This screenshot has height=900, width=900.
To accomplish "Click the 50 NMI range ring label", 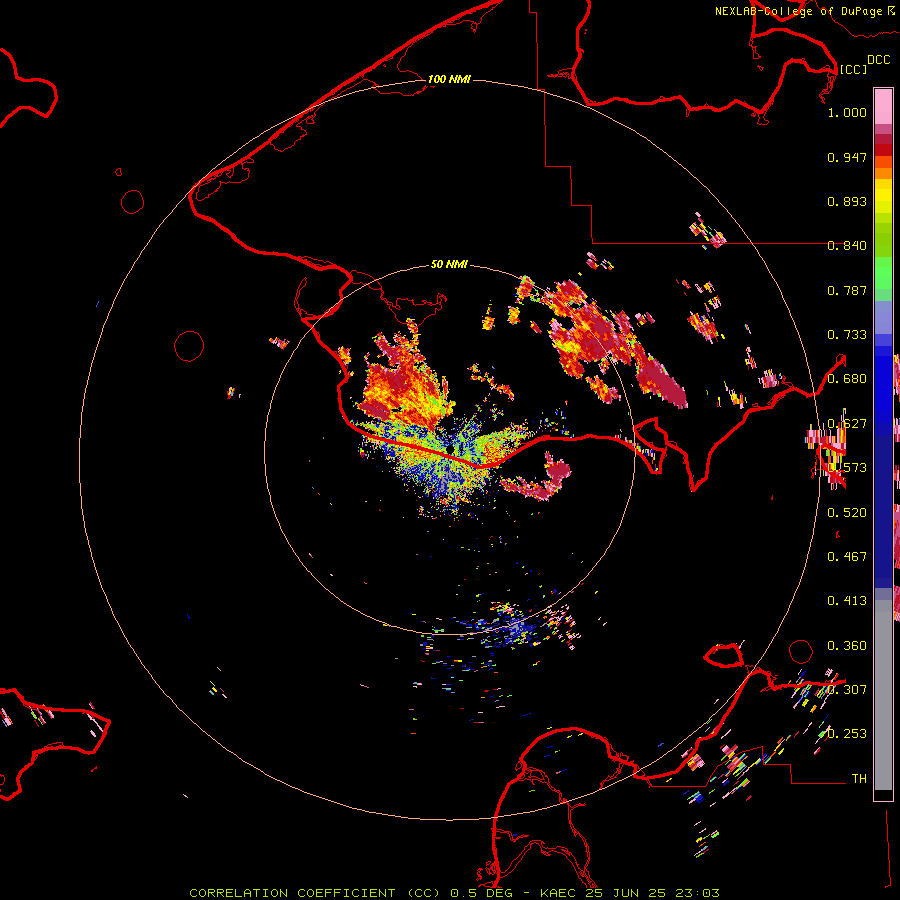I will pyautogui.click(x=449, y=264).
